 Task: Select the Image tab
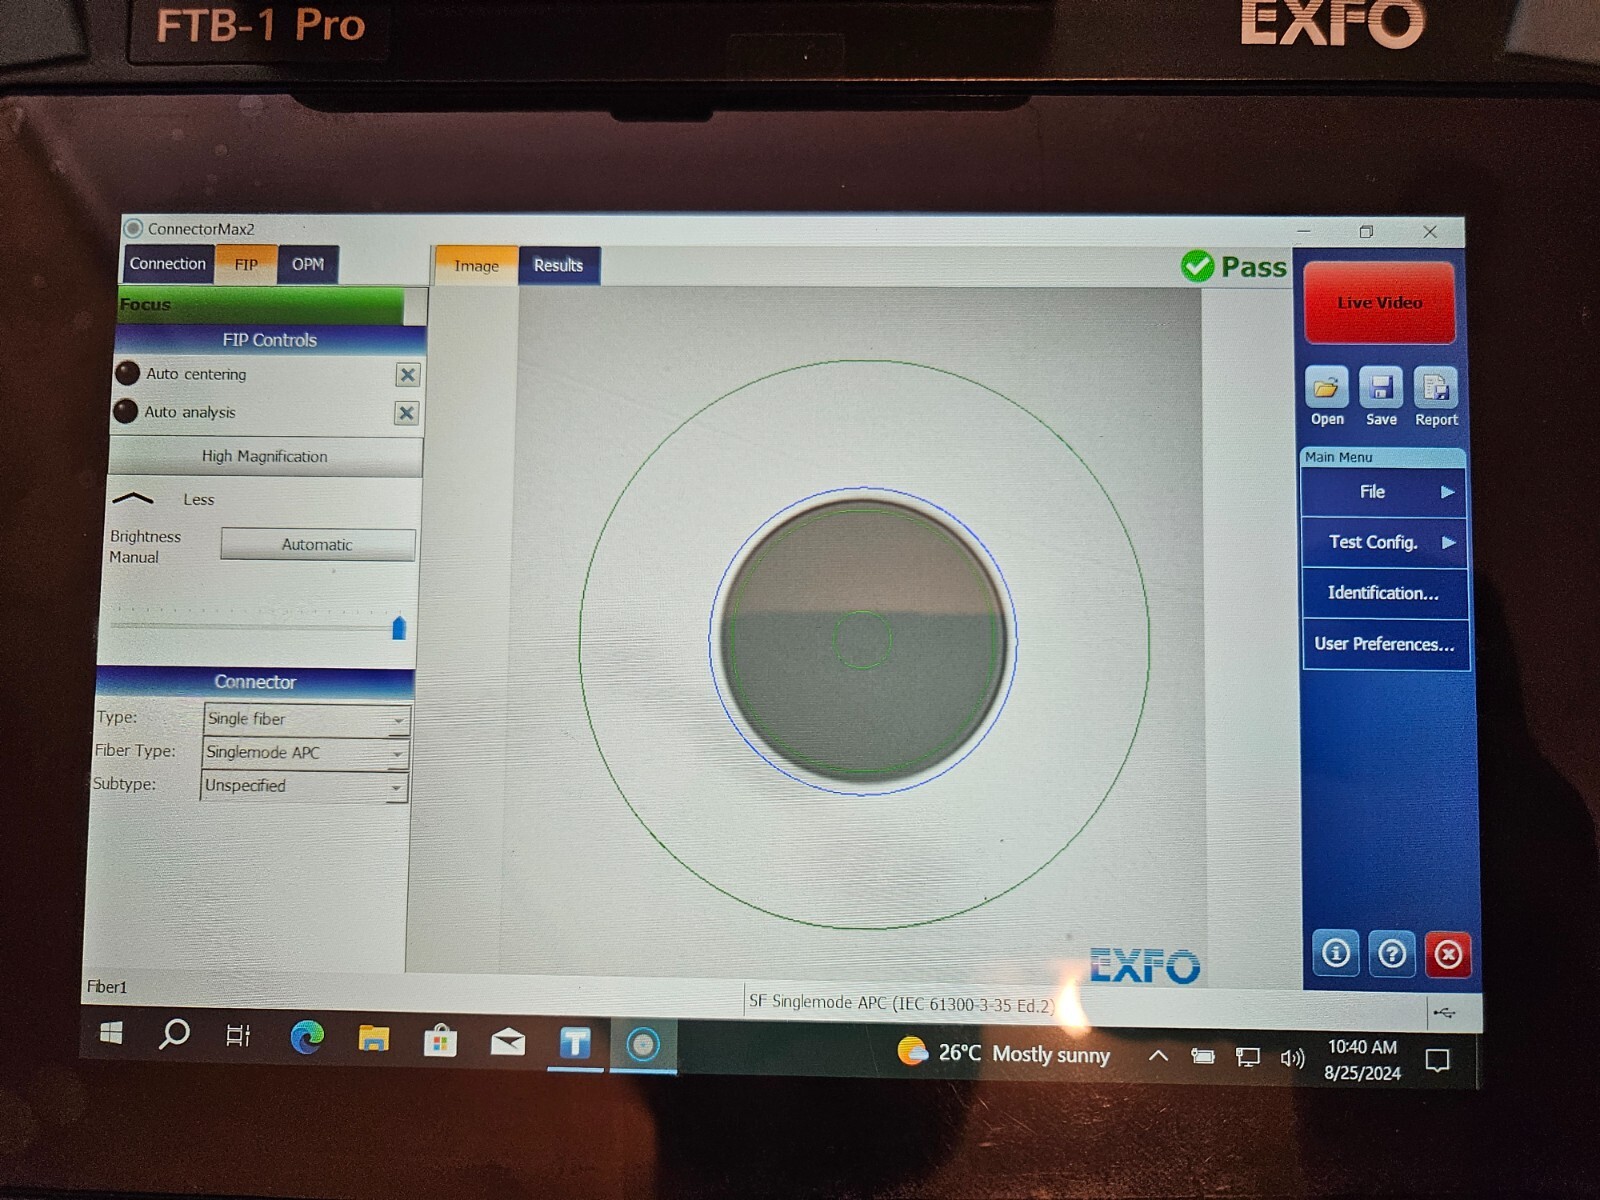pos(476,266)
